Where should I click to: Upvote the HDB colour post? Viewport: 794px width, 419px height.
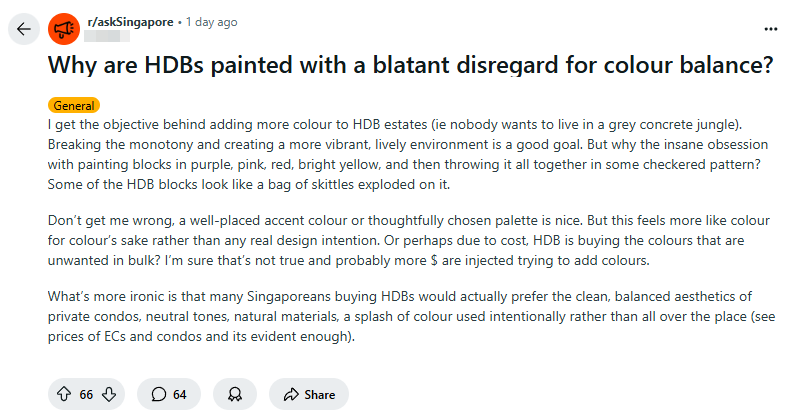pyautogui.click(x=65, y=394)
